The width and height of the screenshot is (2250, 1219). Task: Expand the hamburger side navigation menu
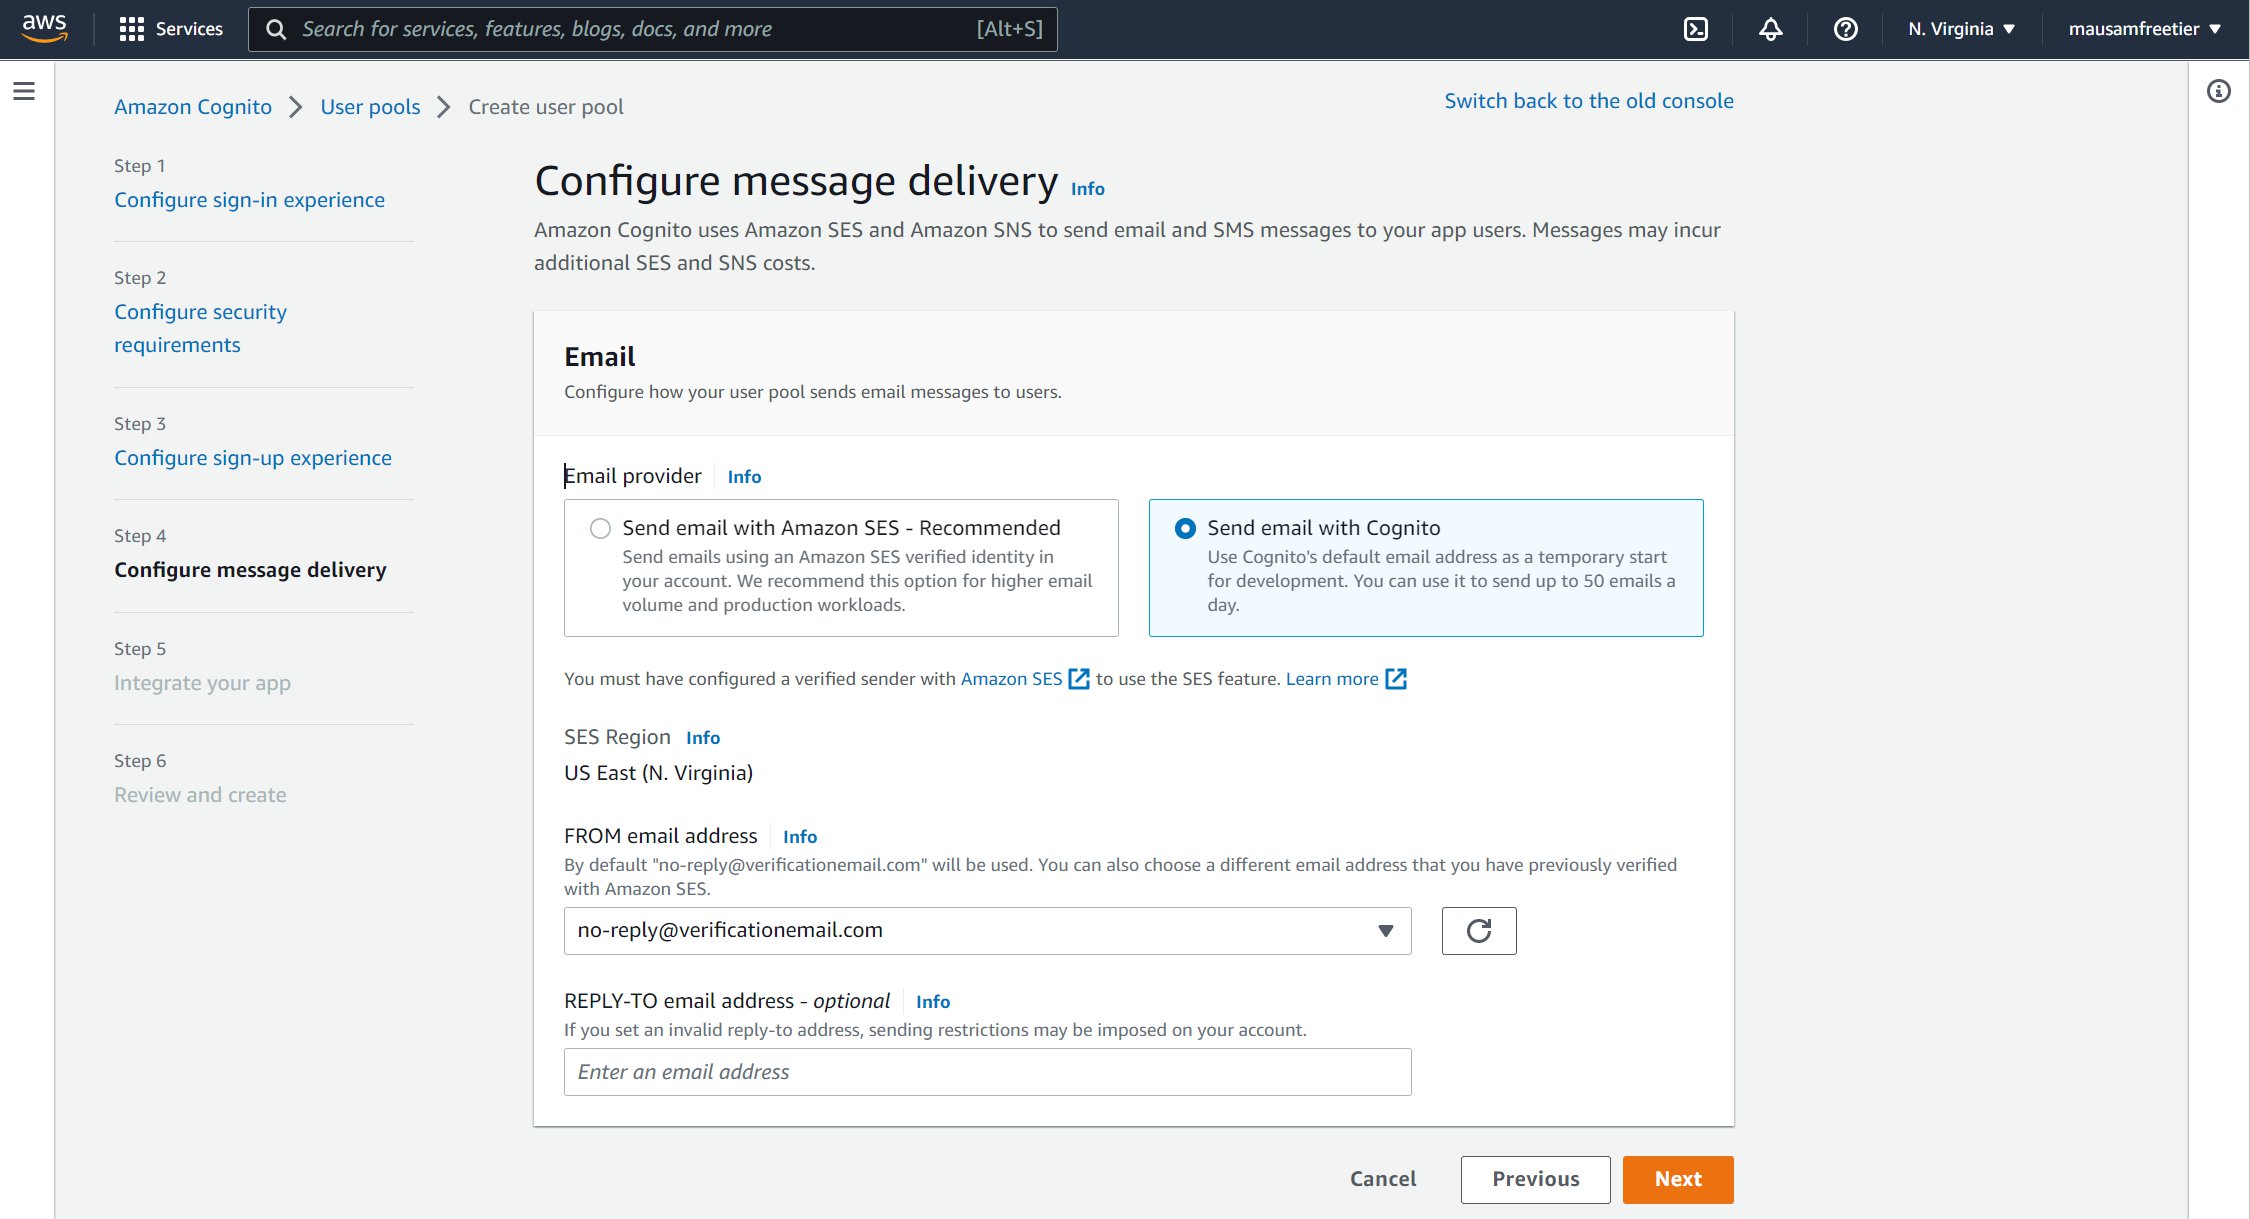click(24, 92)
